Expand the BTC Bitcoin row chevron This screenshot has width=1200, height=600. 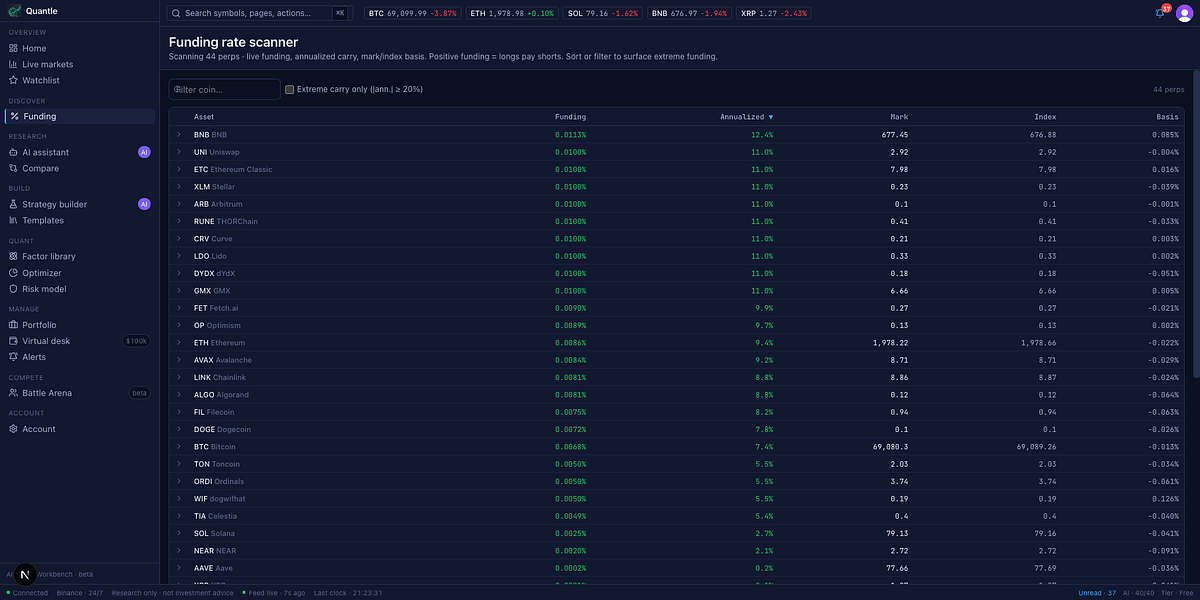[179, 447]
